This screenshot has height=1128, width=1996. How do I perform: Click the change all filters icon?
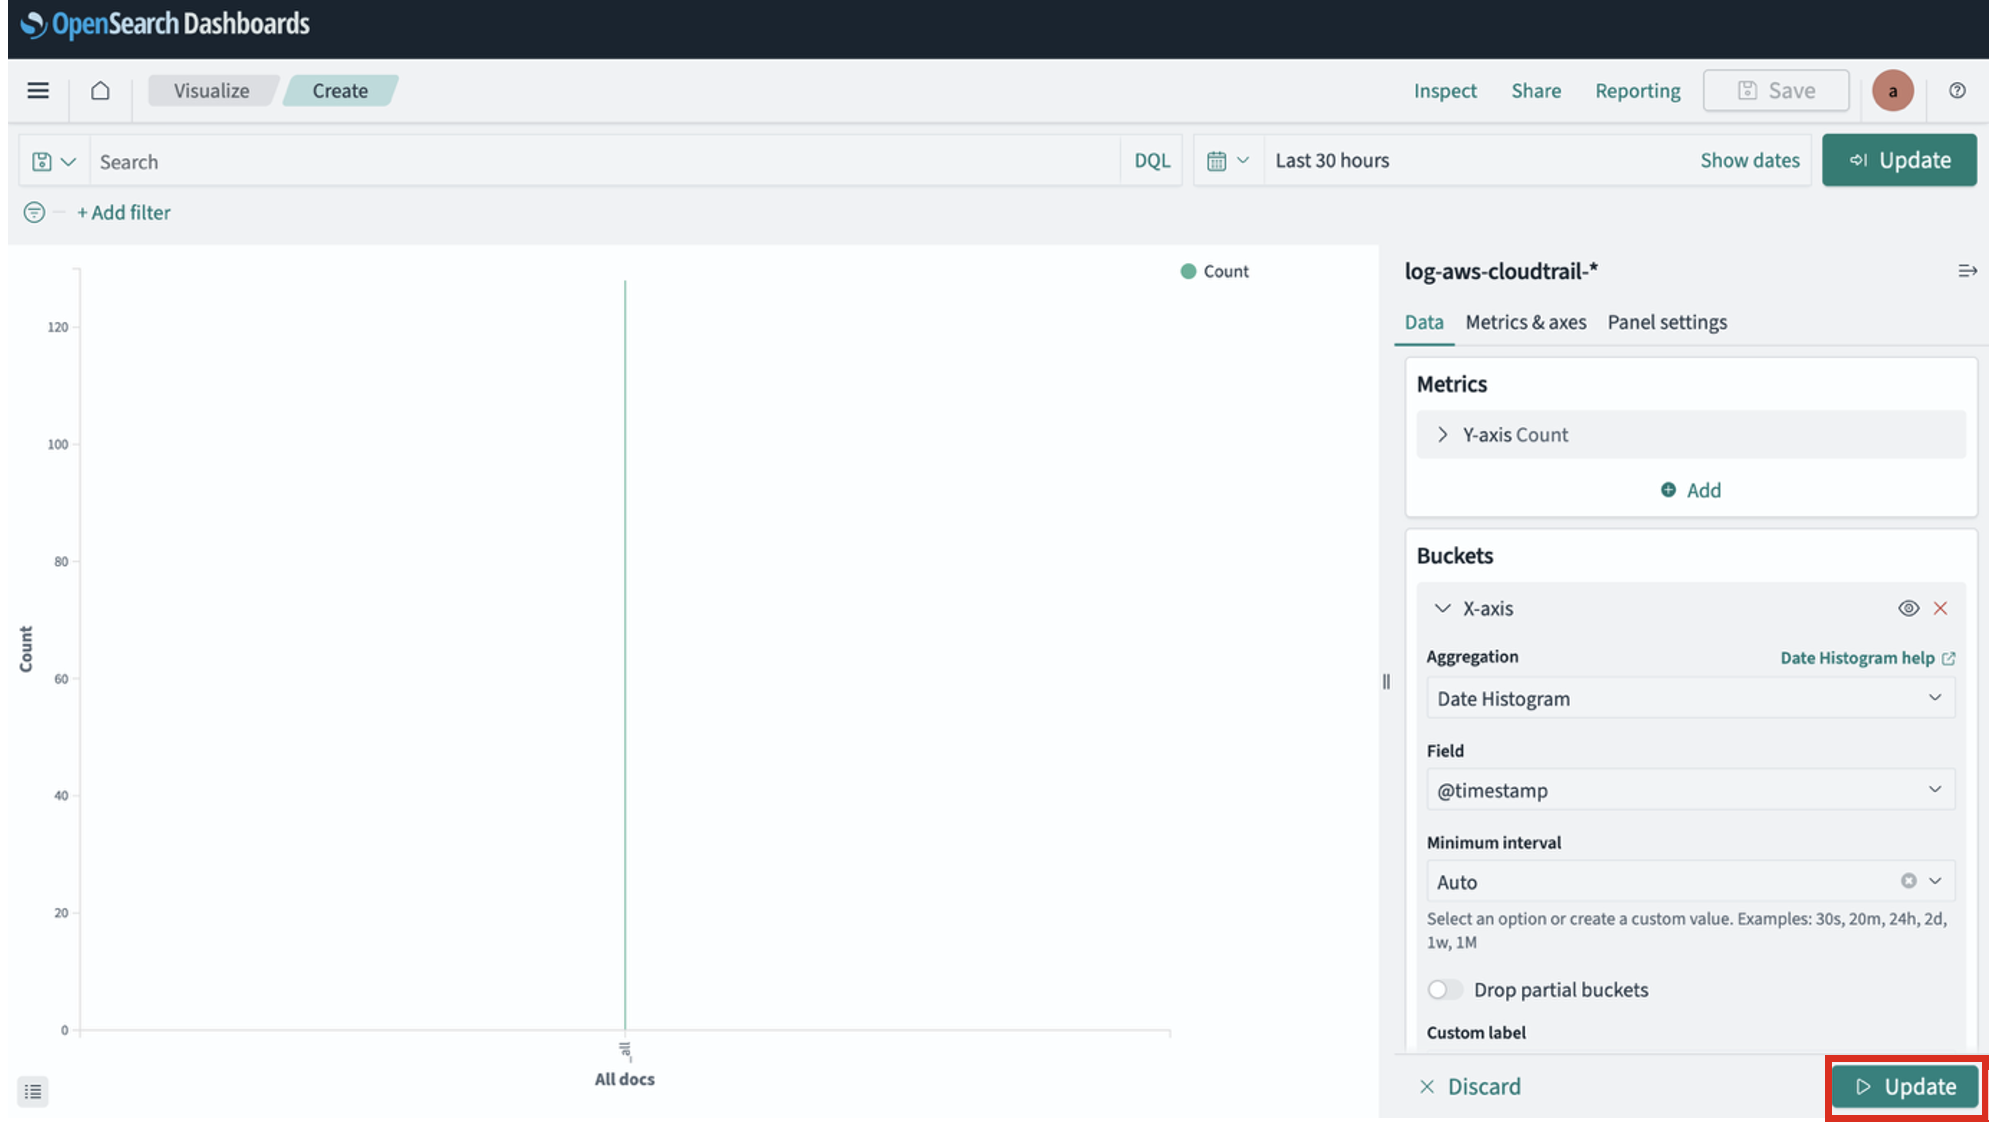tap(34, 212)
